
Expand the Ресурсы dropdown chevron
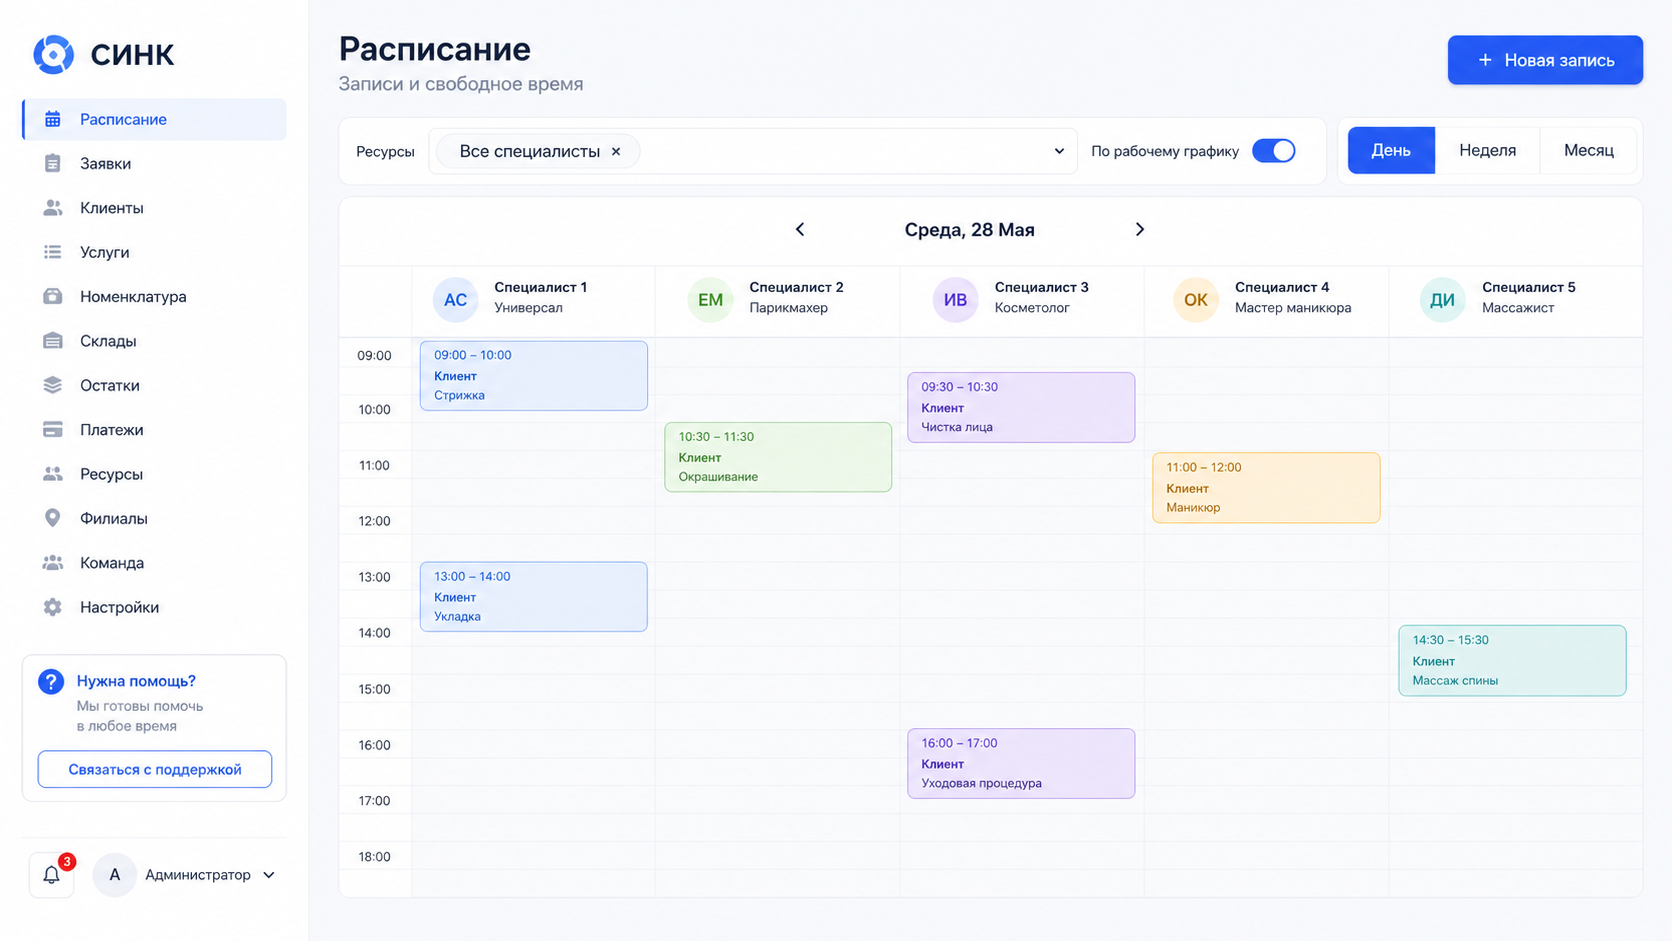point(1059,151)
